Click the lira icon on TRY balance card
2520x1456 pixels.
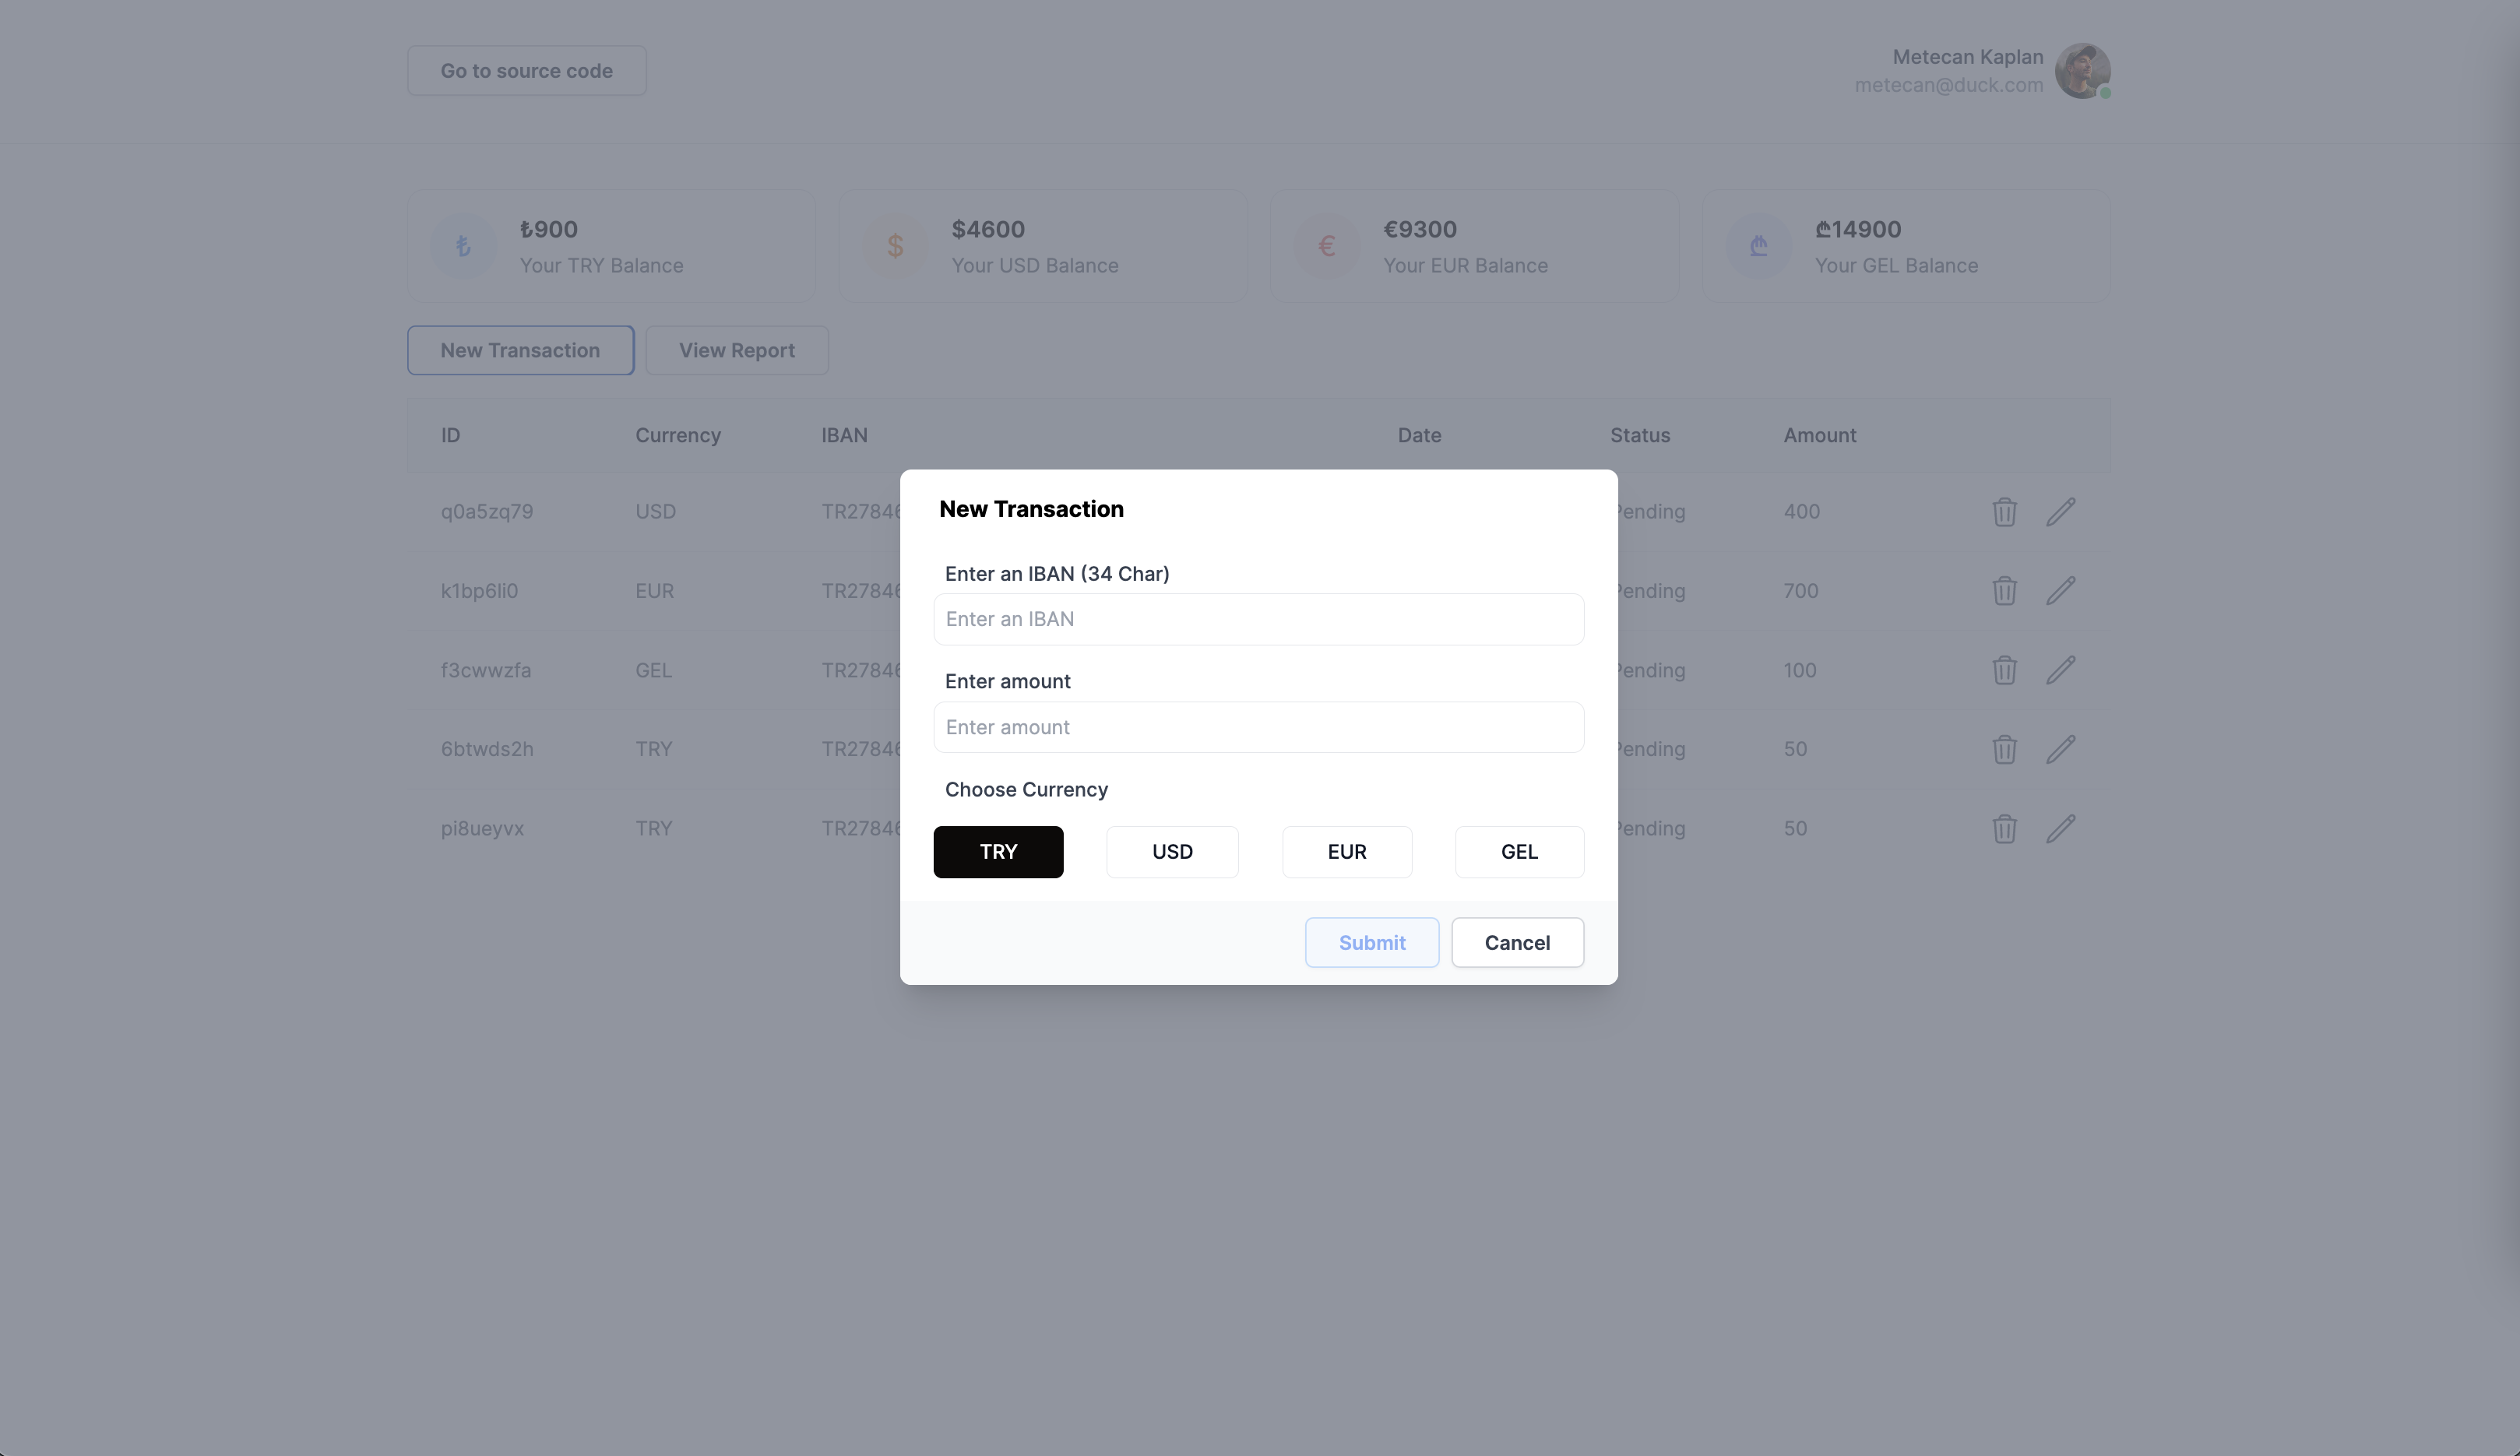click(x=463, y=245)
